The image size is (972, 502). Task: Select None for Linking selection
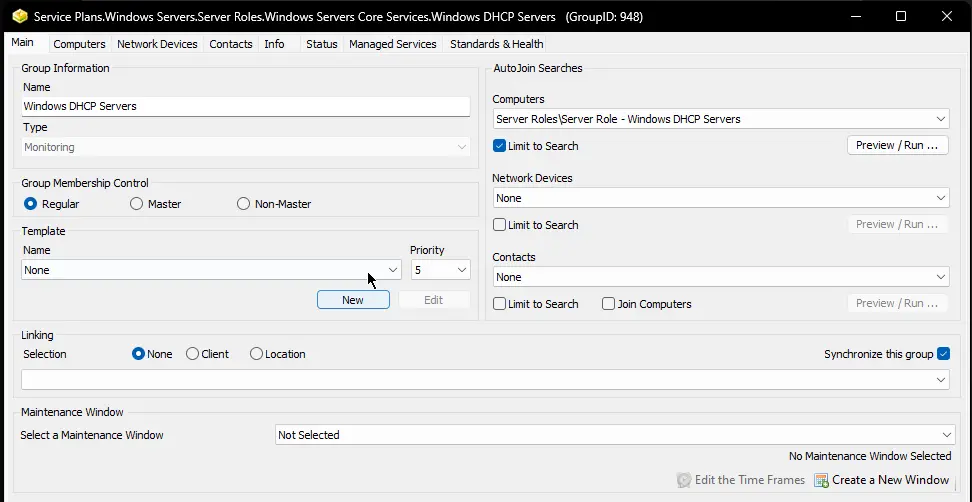pyautogui.click(x=138, y=354)
